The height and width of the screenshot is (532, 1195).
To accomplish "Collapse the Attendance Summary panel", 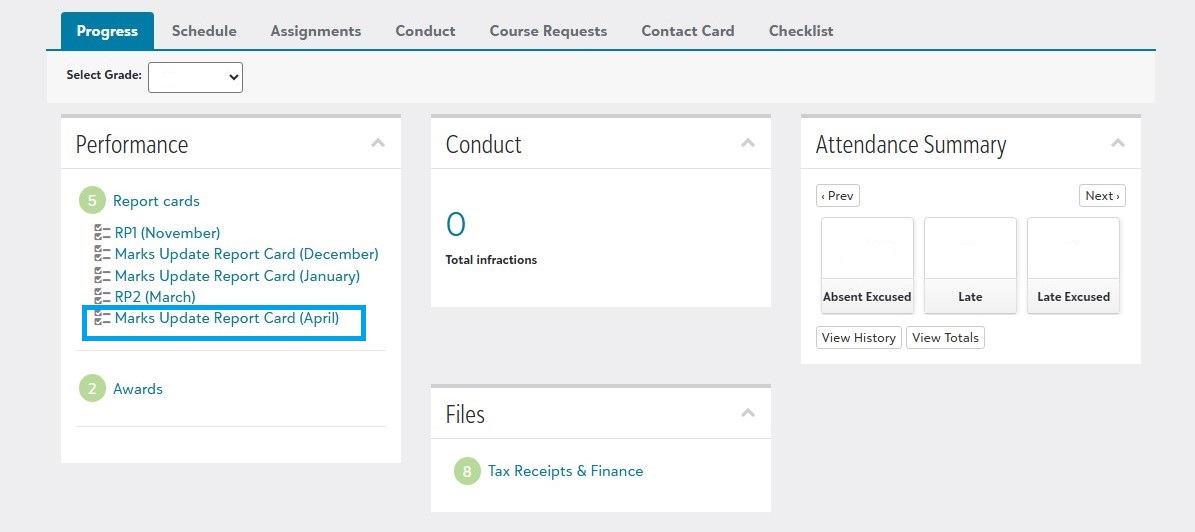I will tap(1118, 143).
